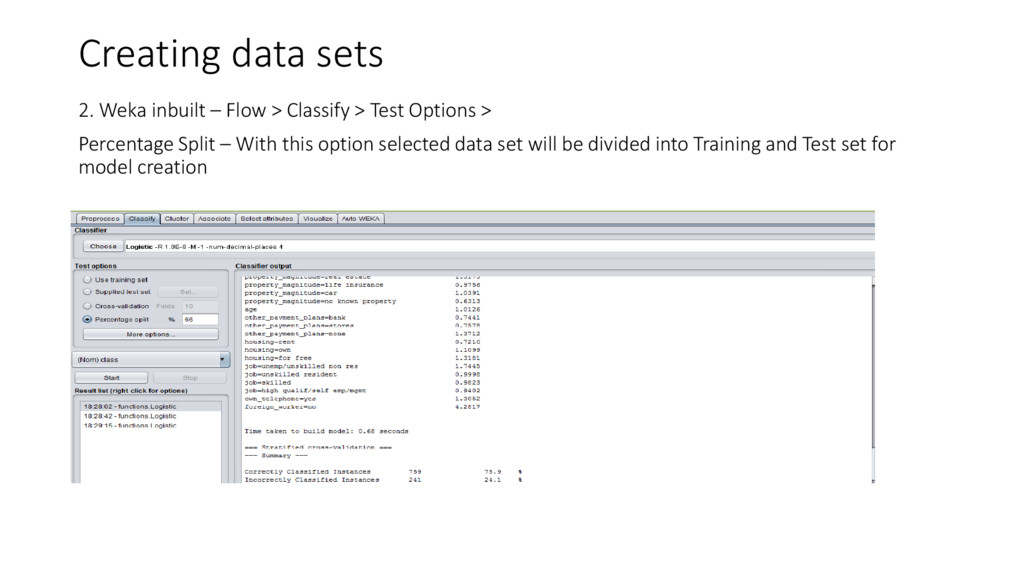Image resolution: width=1024 pixels, height=576 pixels.
Task: Switch to the Associate tab
Action: pos(214,219)
